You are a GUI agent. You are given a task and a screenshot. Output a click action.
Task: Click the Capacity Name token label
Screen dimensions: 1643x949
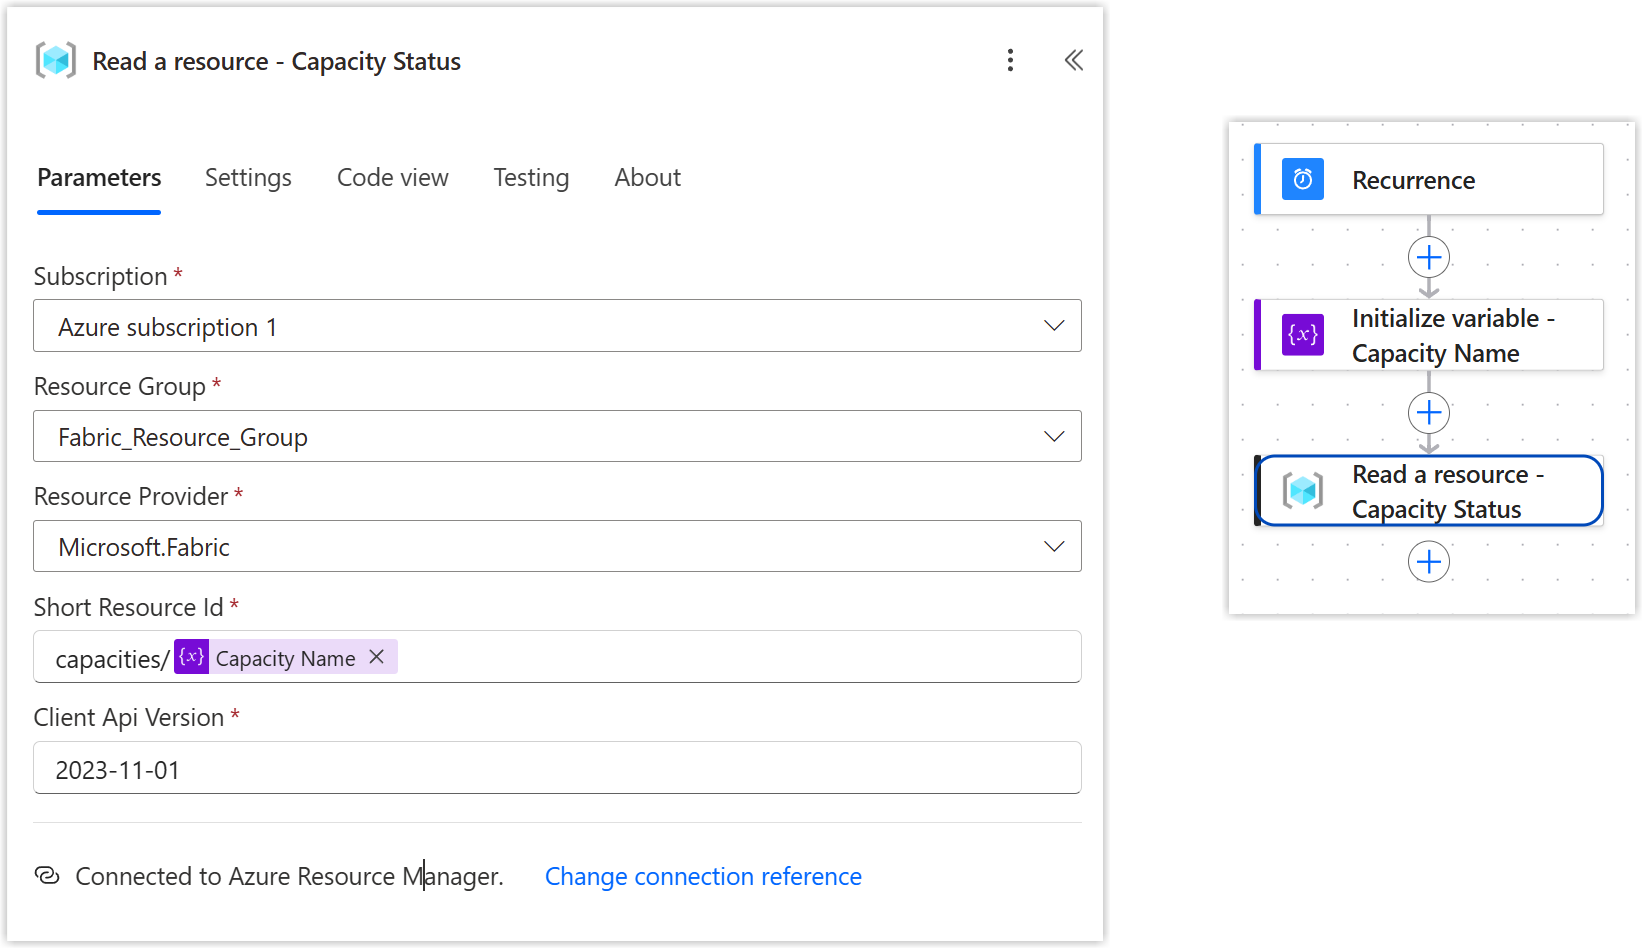pyautogui.click(x=285, y=658)
